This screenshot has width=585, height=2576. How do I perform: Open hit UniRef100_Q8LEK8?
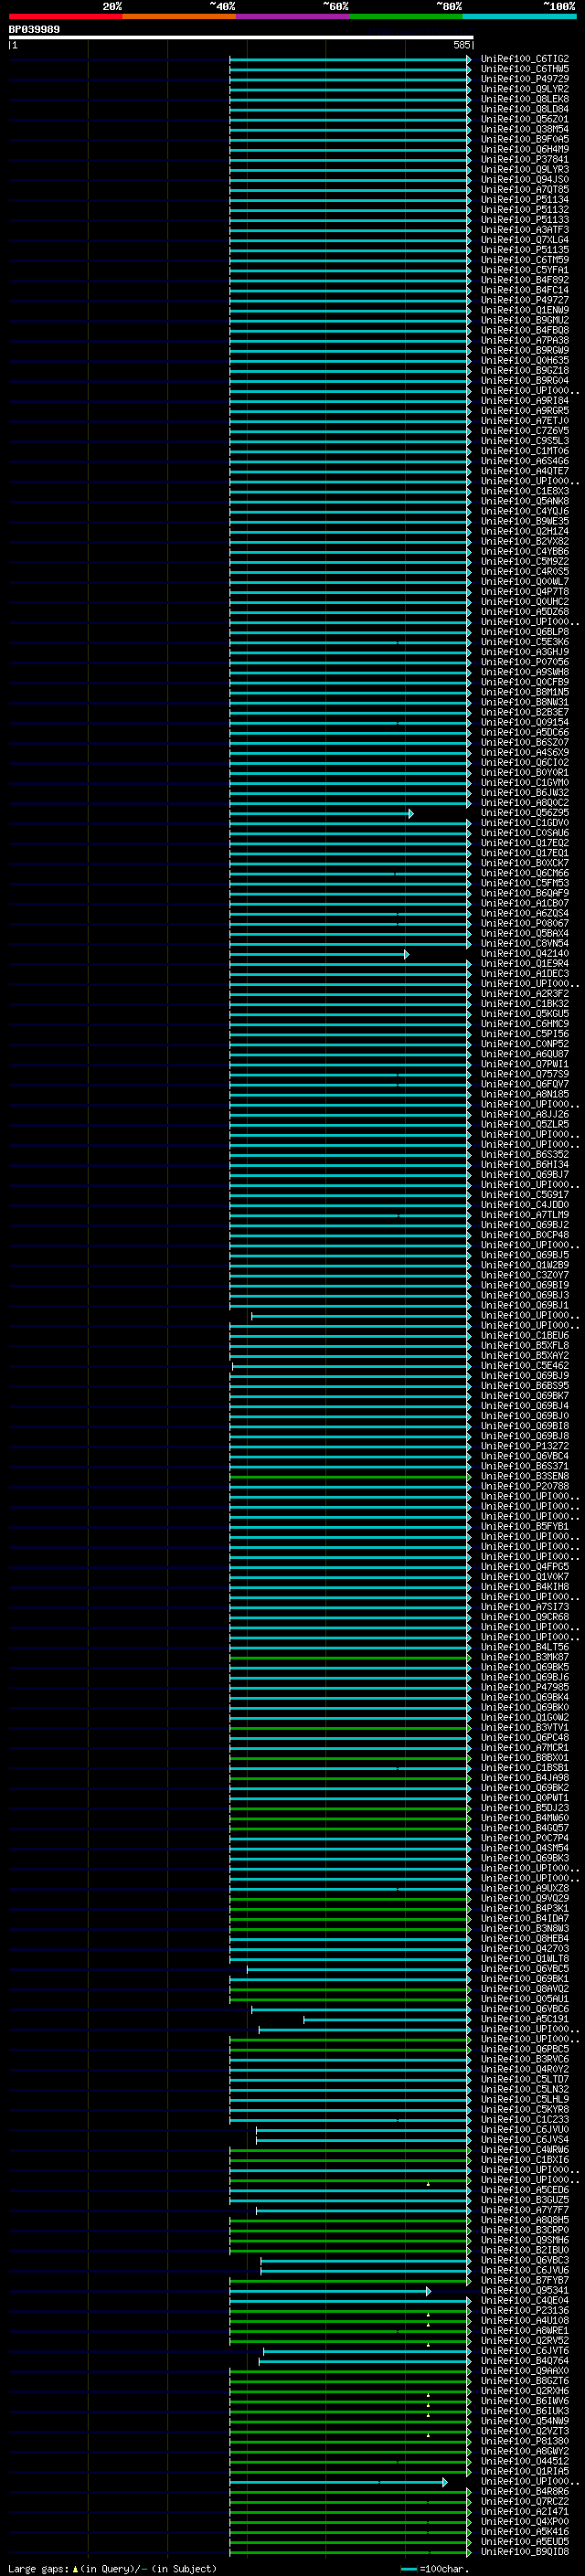pos(524,99)
